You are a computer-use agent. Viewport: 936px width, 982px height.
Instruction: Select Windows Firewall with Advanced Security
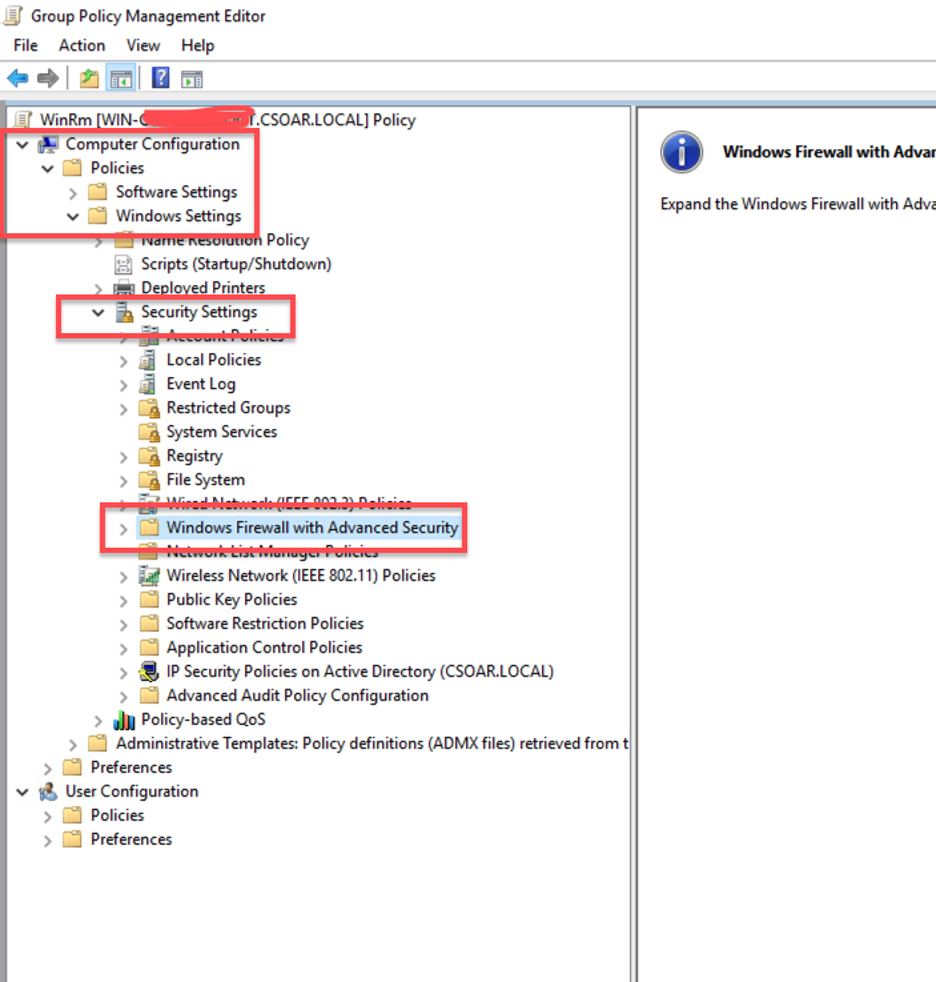click(x=309, y=527)
